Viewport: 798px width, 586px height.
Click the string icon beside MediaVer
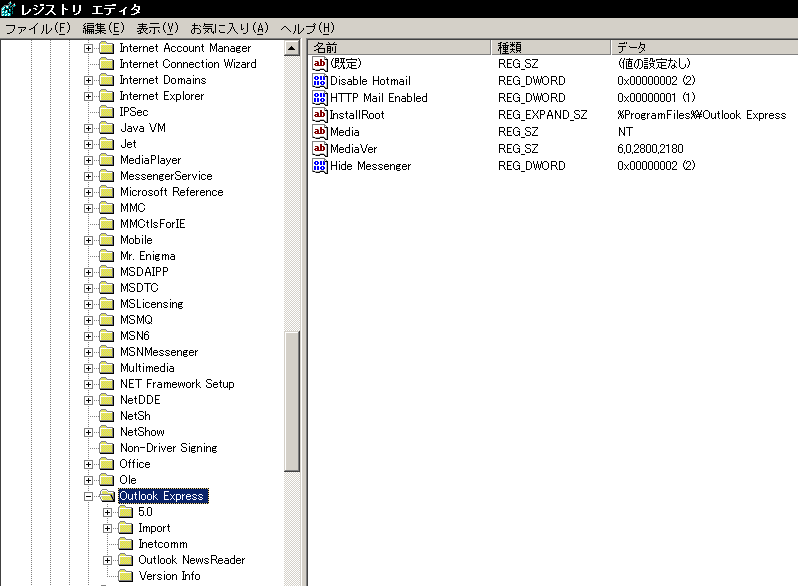click(320, 149)
